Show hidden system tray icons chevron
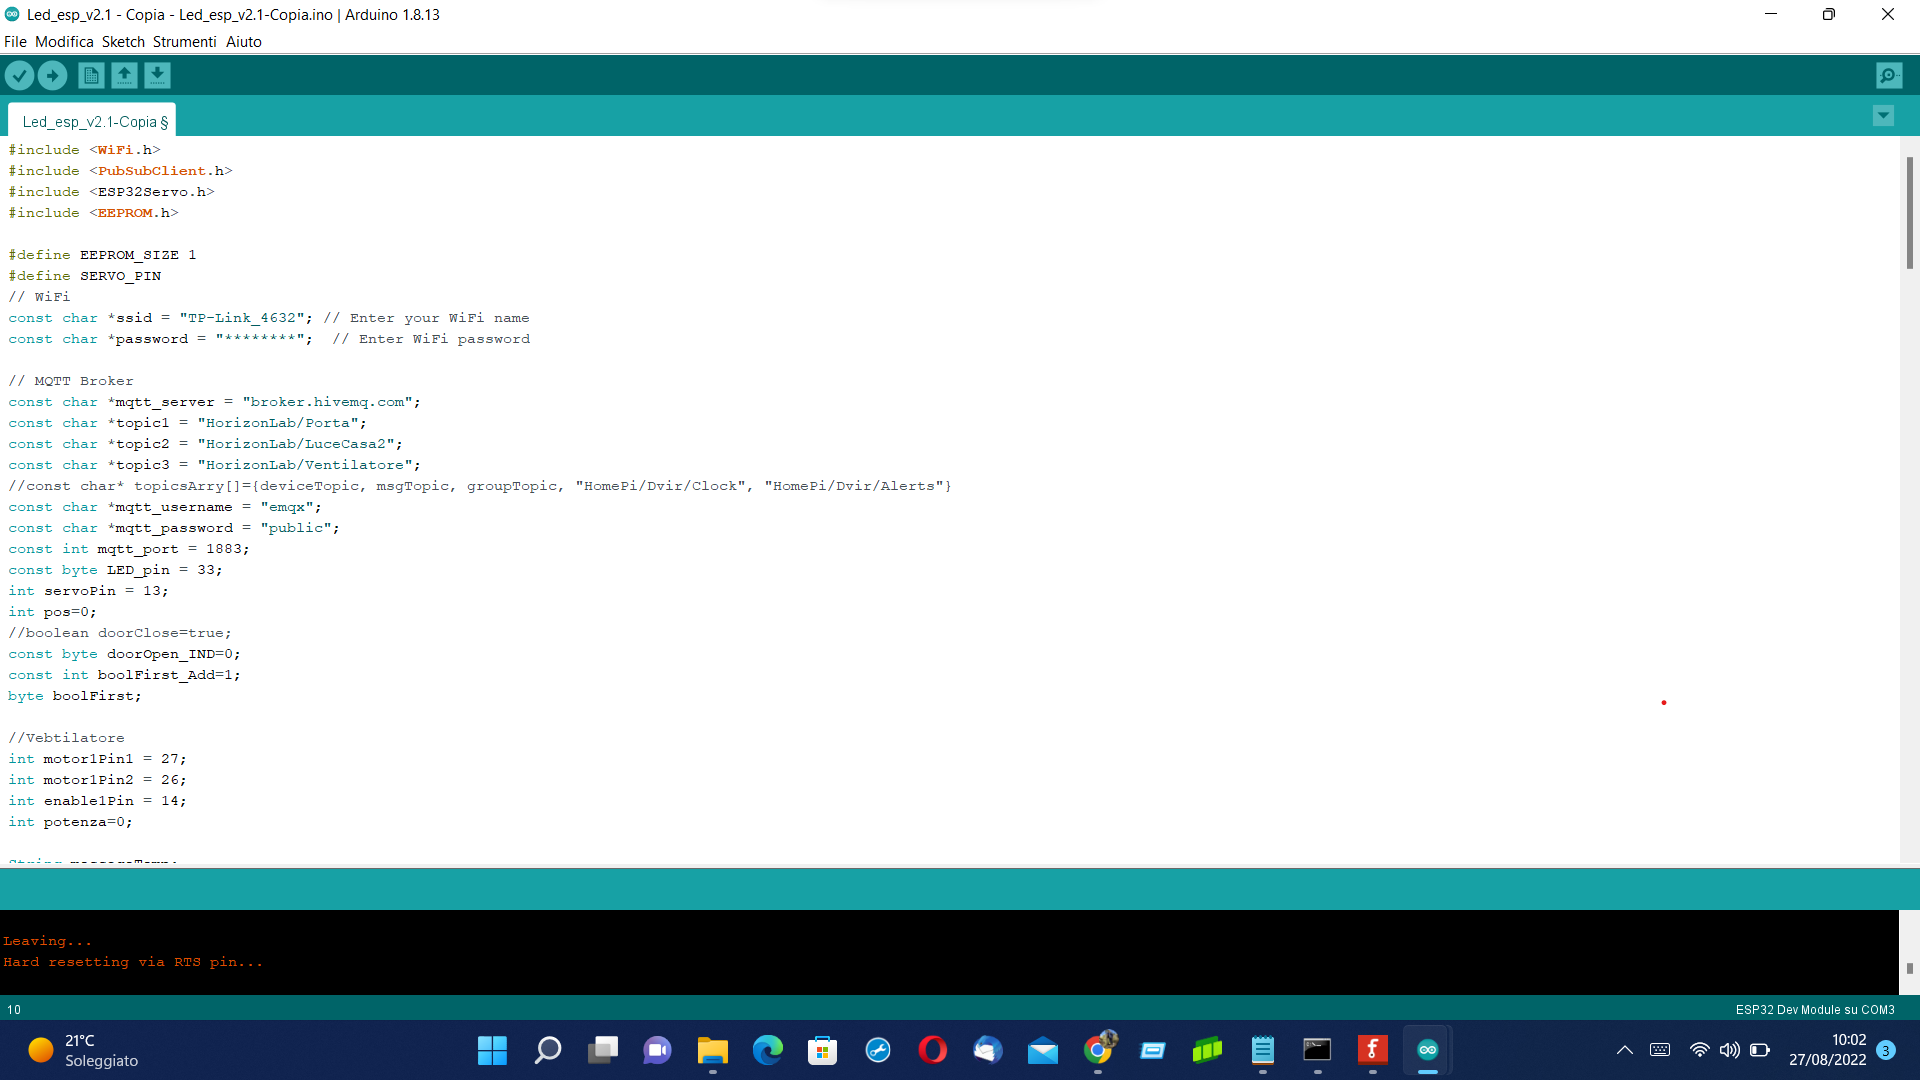The image size is (1920, 1080). coord(1624,1050)
